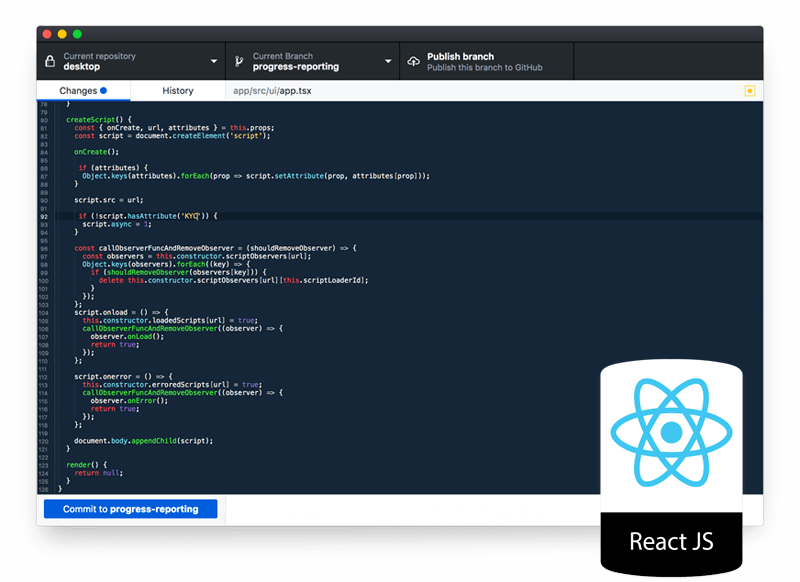Commit to progress-reporting
The image size is (800, 582).
tap(131, 509)
